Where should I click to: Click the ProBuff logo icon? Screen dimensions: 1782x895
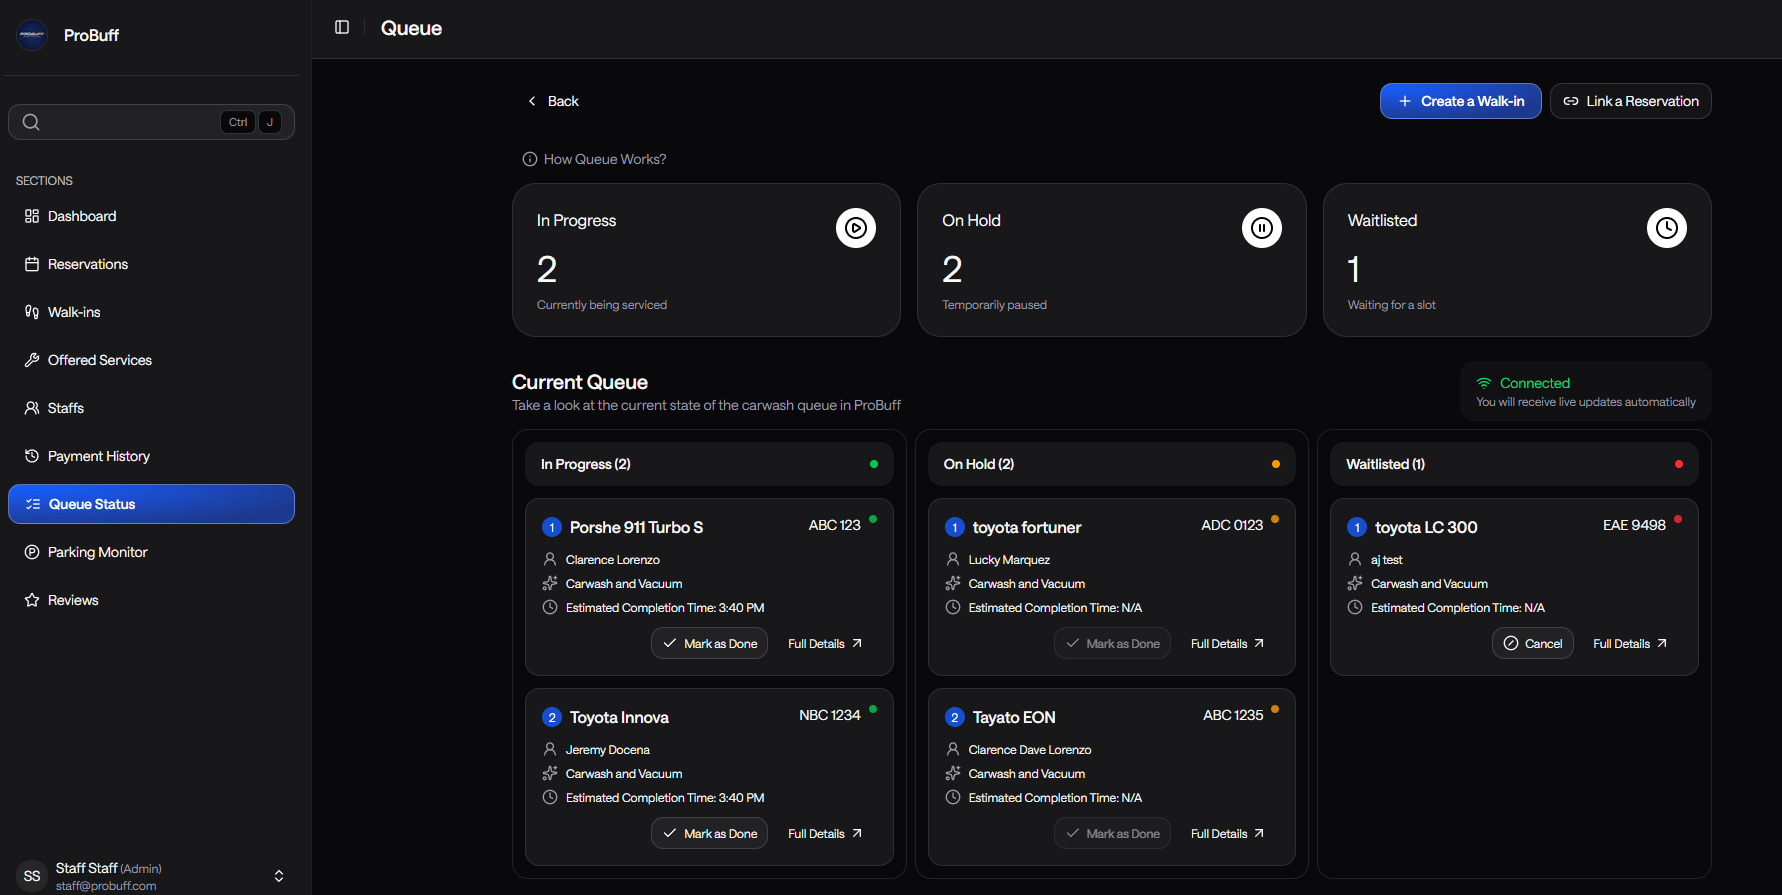click(x=32, y=35)
